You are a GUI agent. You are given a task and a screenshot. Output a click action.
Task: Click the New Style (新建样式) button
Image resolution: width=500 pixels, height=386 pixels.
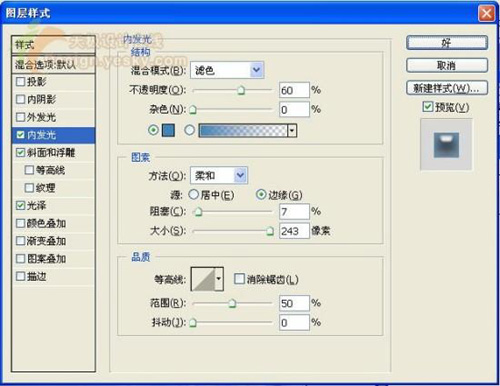coord(447,88)
